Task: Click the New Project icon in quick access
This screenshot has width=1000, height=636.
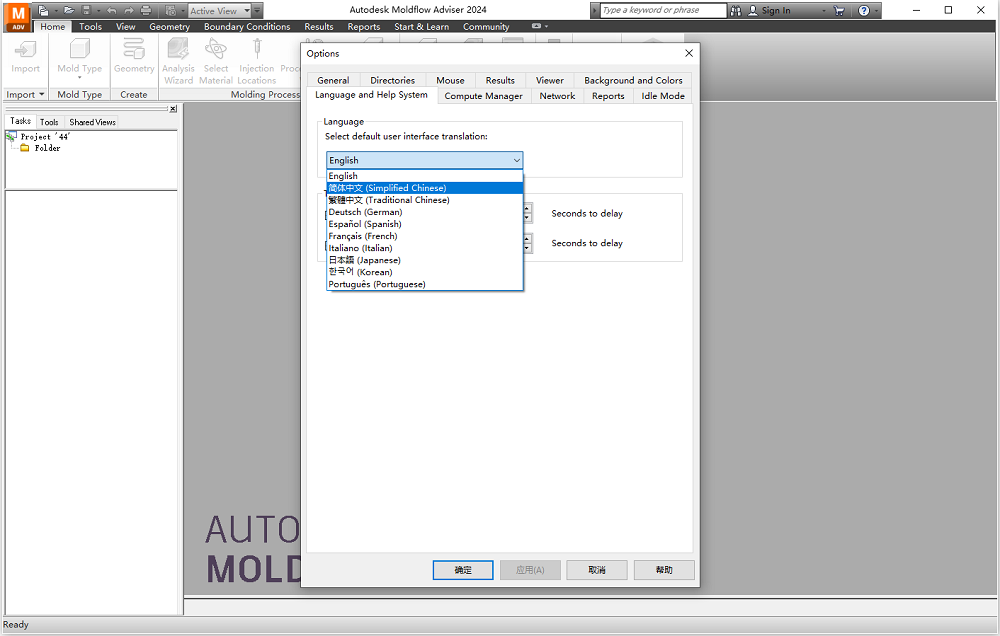Action: coord(43,10)
